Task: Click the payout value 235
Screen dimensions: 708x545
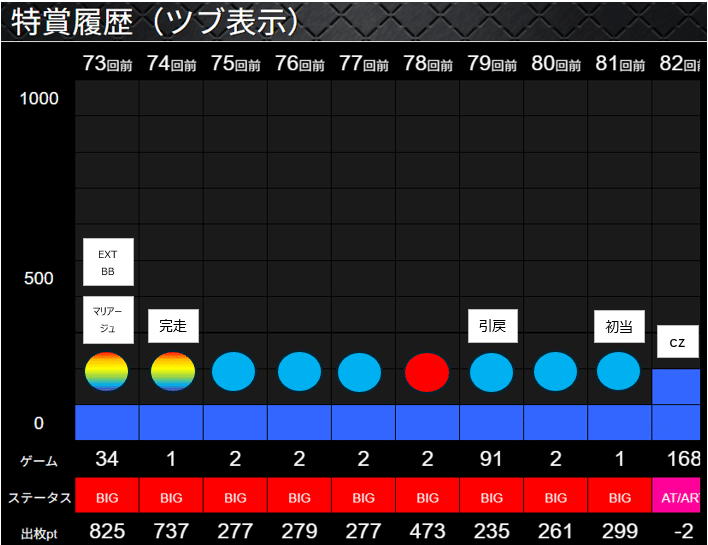Action: click(x=492, y=531)
